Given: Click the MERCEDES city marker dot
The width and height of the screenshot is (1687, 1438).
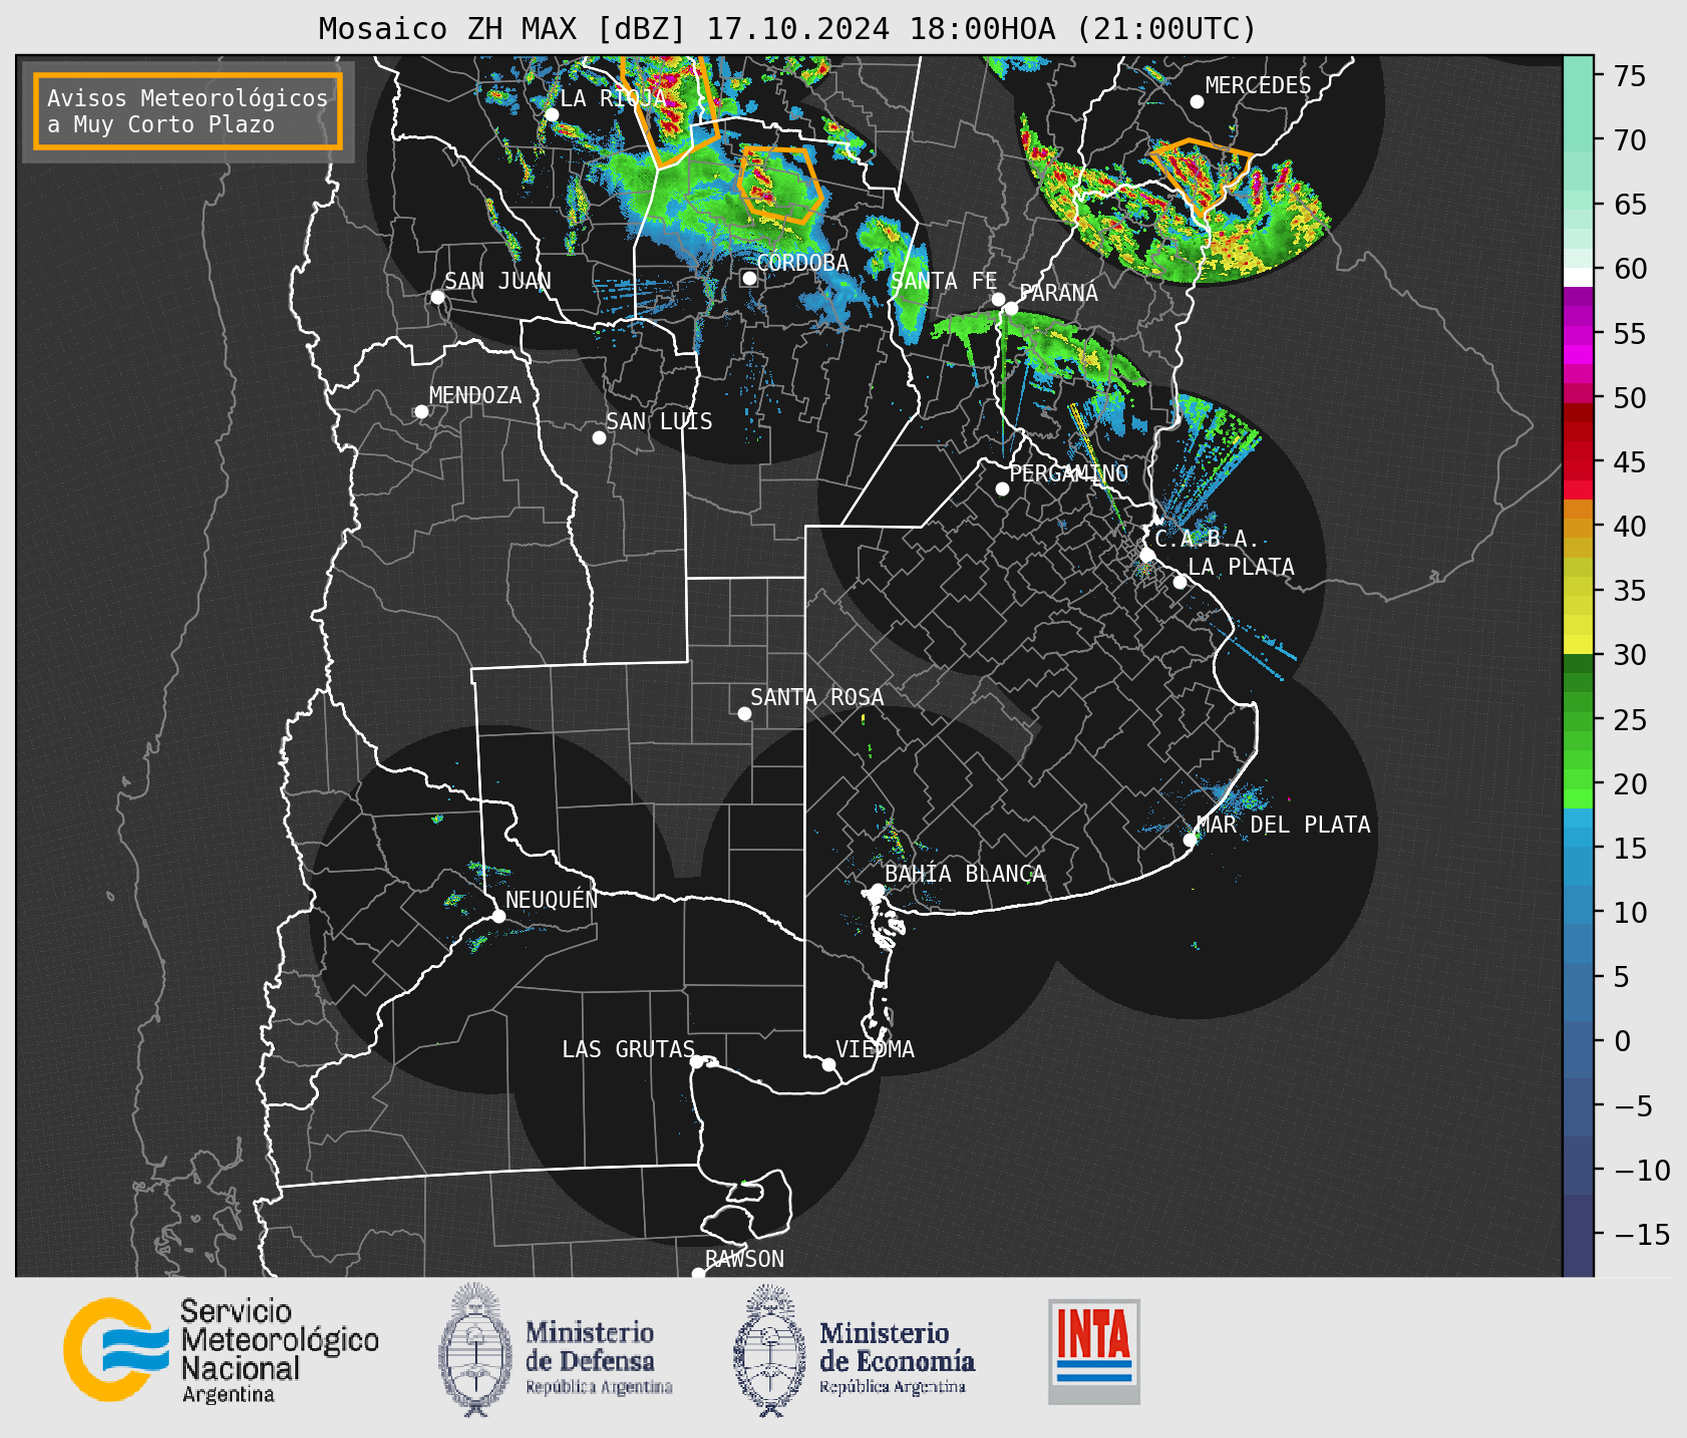Looking at the screenshot, I should point(1197,101).
